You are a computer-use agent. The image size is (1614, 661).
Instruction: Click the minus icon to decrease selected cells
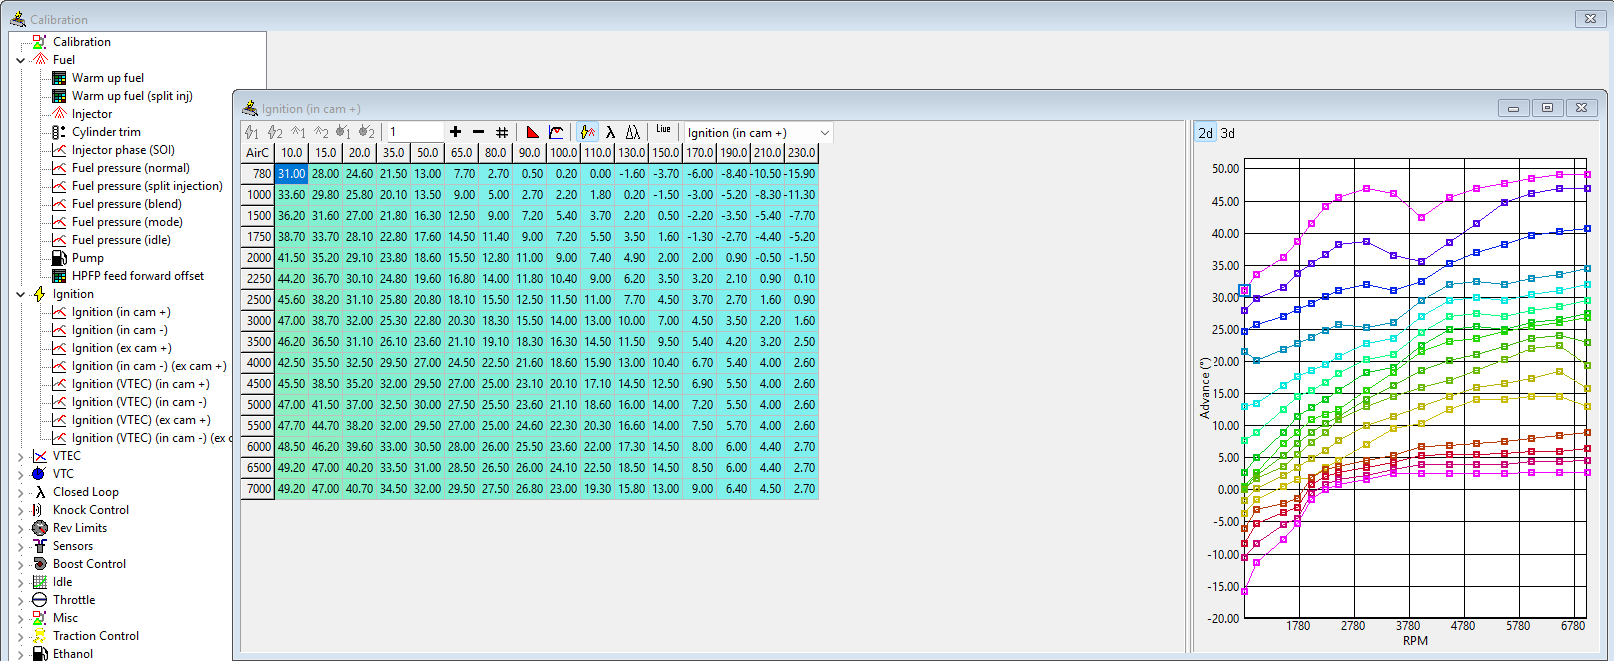tap(478, 132)
